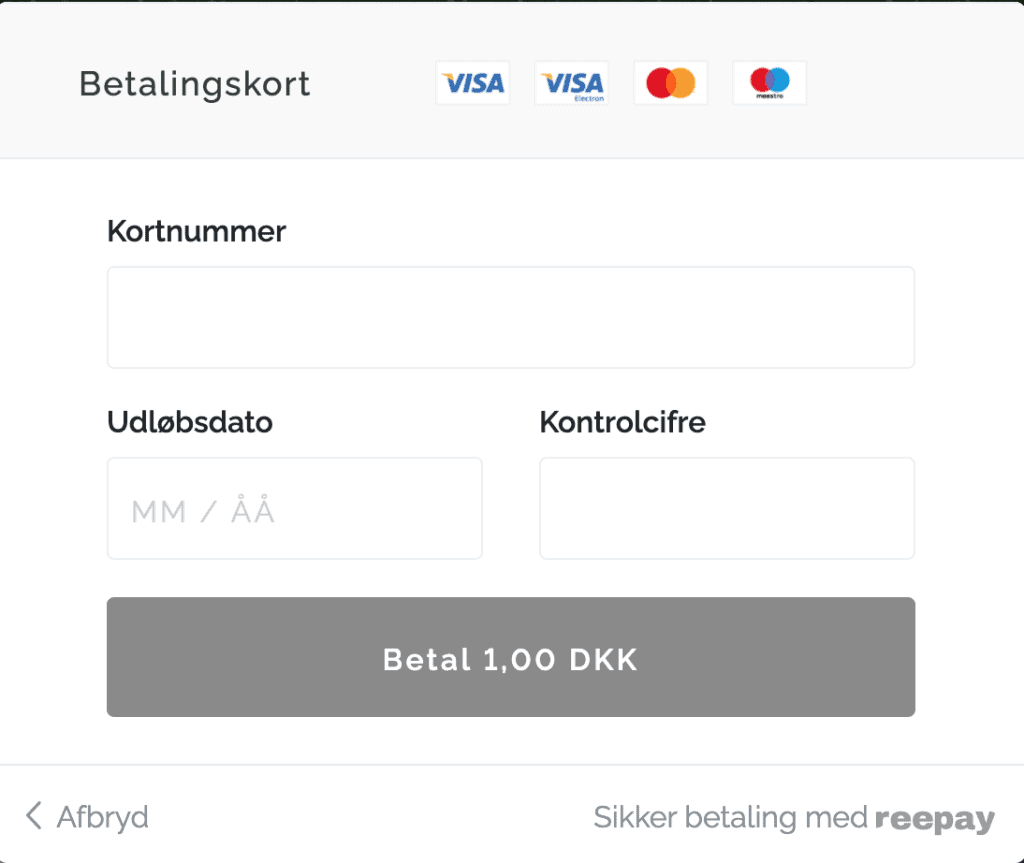Image resolution: width=1024 pixels, height=863 pixels.
Task: Click the Mastercard logo
Action: (671, 83)
